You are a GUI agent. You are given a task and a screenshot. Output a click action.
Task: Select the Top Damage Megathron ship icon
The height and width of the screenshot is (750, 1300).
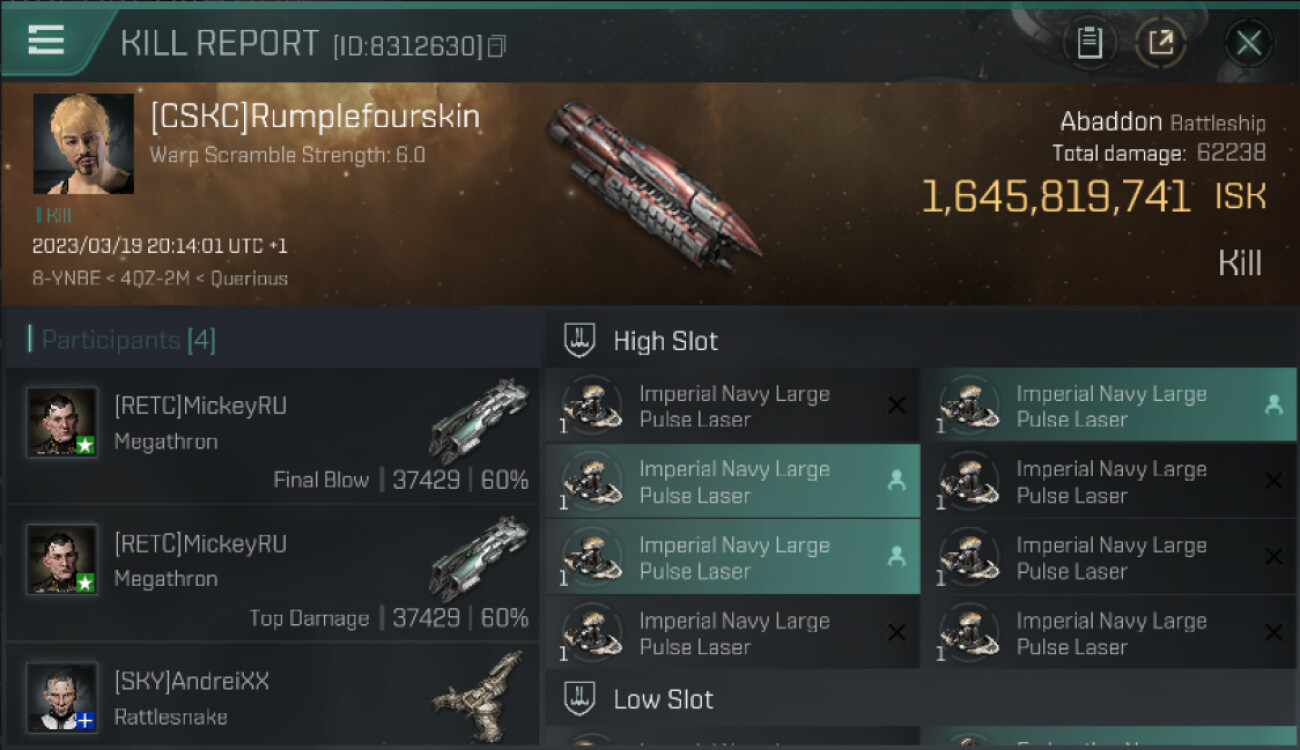coord(478,557)
